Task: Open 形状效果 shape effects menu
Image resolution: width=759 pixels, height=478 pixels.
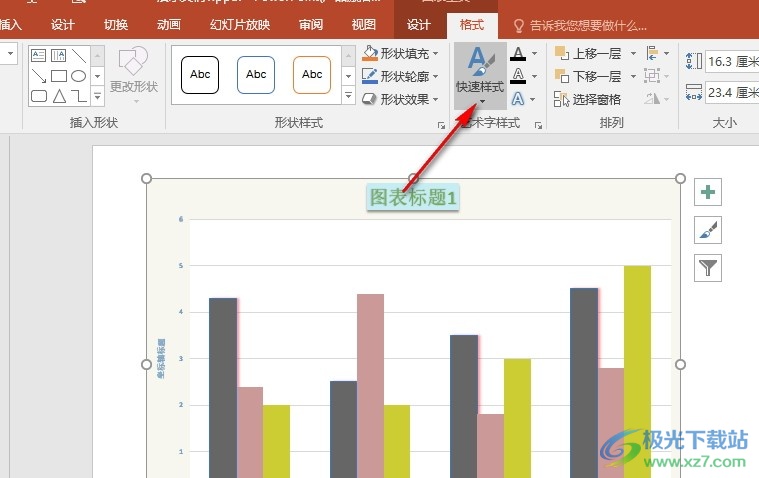Action: point(400,99)
